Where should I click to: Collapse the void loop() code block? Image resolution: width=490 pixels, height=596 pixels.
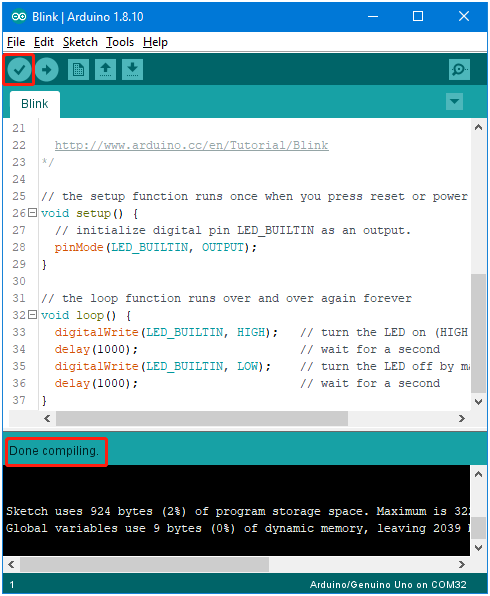pos(33,315)
